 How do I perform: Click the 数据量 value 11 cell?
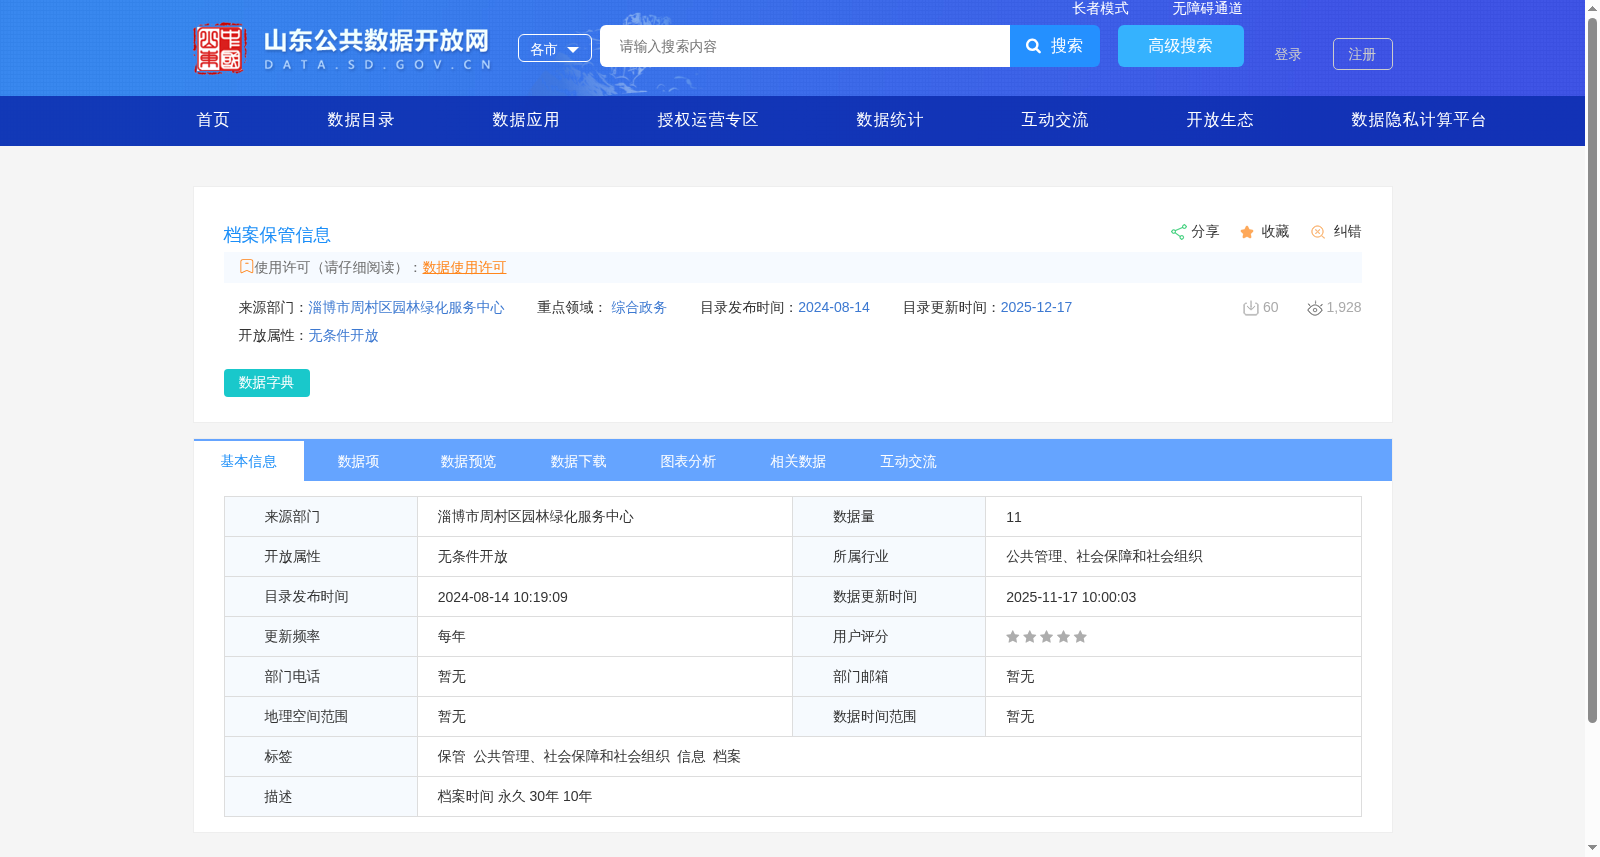pyautogui.click(x=1173, y=517)
